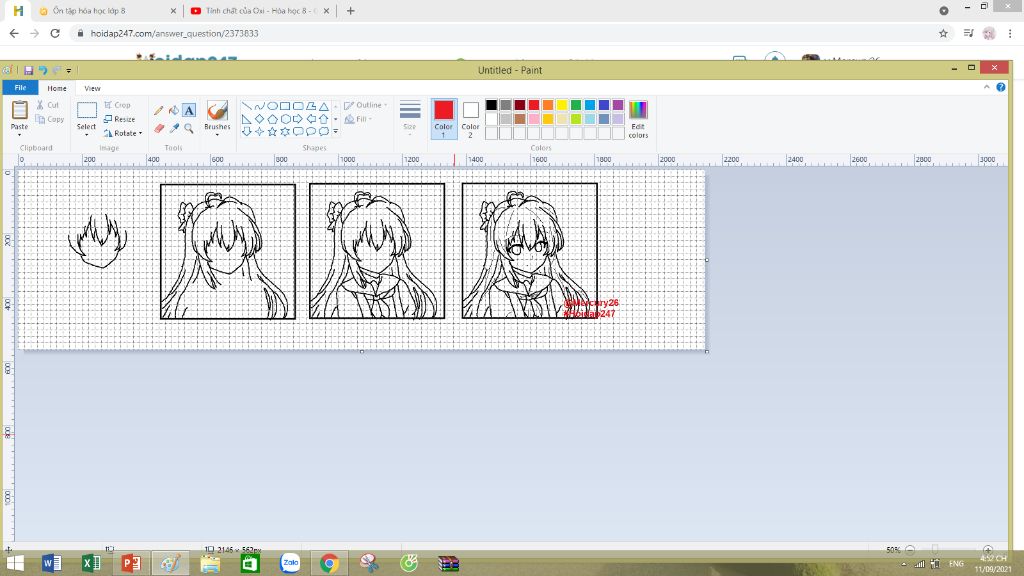Click the Crop button
Screen dimensions: 1024x576
pyautogui.click(x=118, y=105)
